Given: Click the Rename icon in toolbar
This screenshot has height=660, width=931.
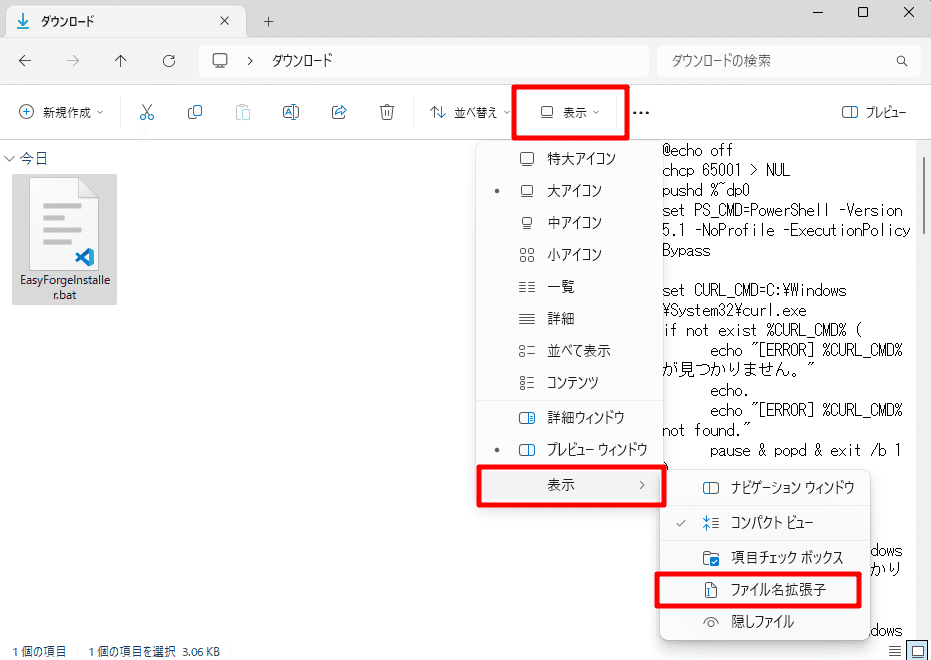Looking at the screenshot, I should click(x=291, y=112).
